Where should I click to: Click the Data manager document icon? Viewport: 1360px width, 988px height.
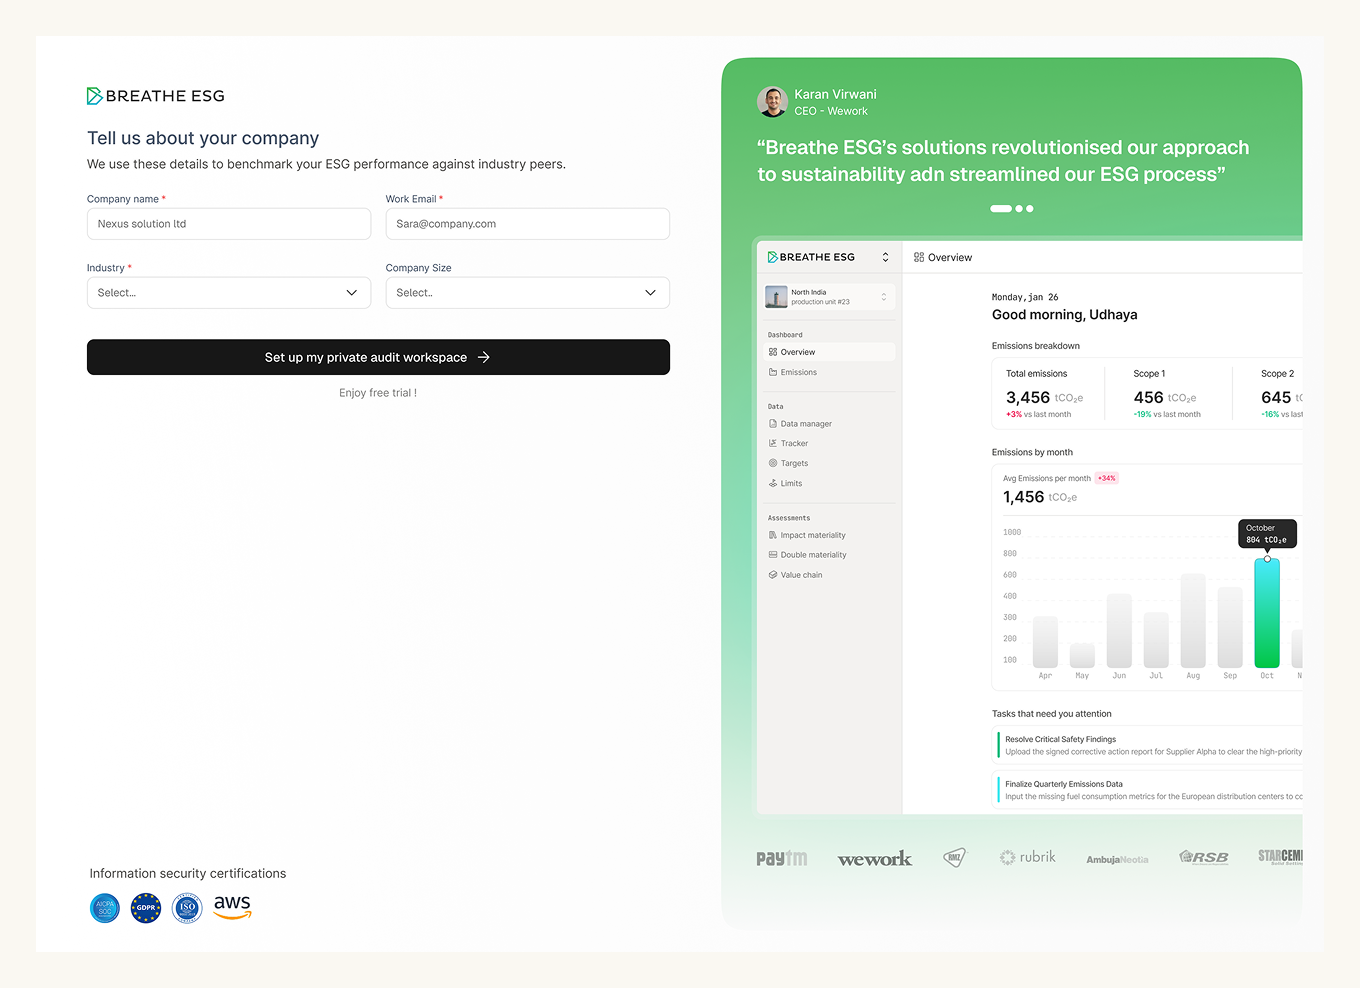coord(773,424)
